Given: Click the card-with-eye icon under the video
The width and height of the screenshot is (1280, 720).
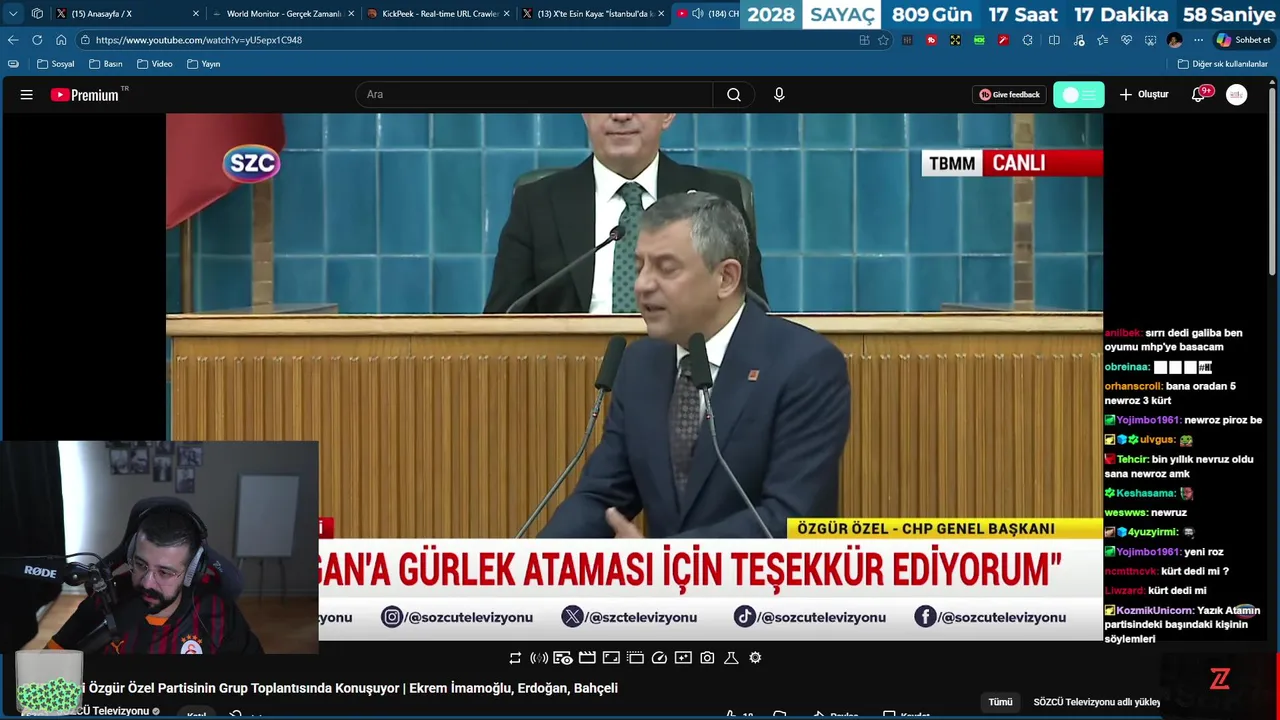Looking at the screenshot, I should click(x=563, y=657).
